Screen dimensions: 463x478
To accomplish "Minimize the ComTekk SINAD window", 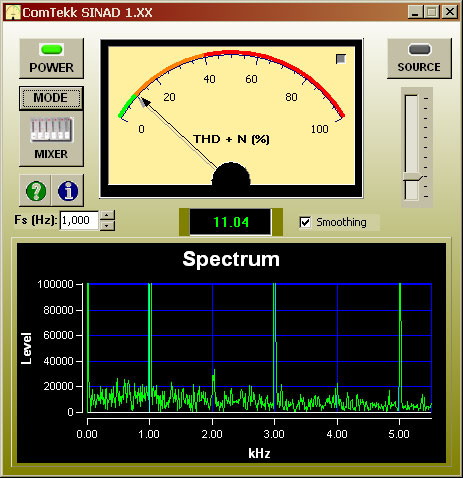I will pyautogui.click(x=415, y=12).
